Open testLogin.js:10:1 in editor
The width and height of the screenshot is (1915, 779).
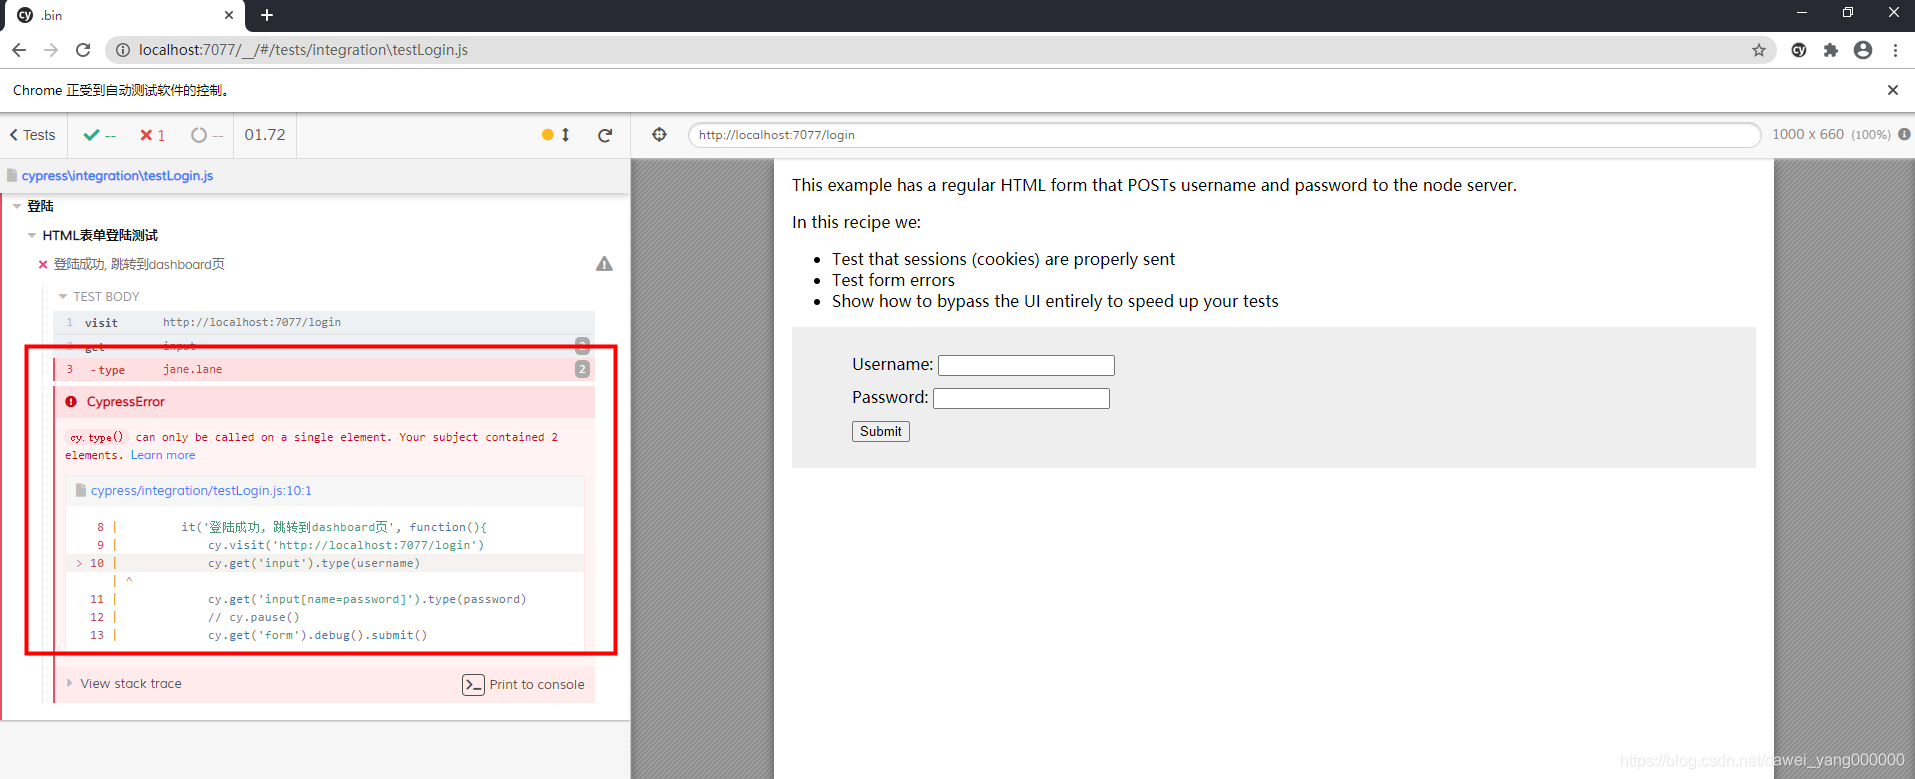click(x=201, y=491)
